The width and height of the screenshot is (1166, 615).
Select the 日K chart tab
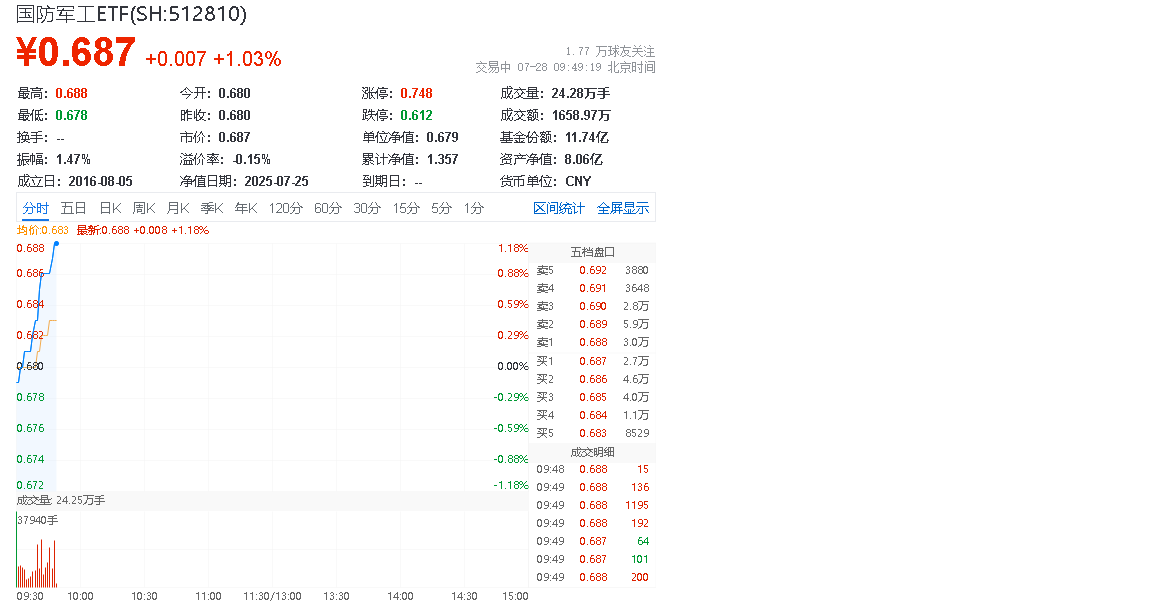(110, 208)
